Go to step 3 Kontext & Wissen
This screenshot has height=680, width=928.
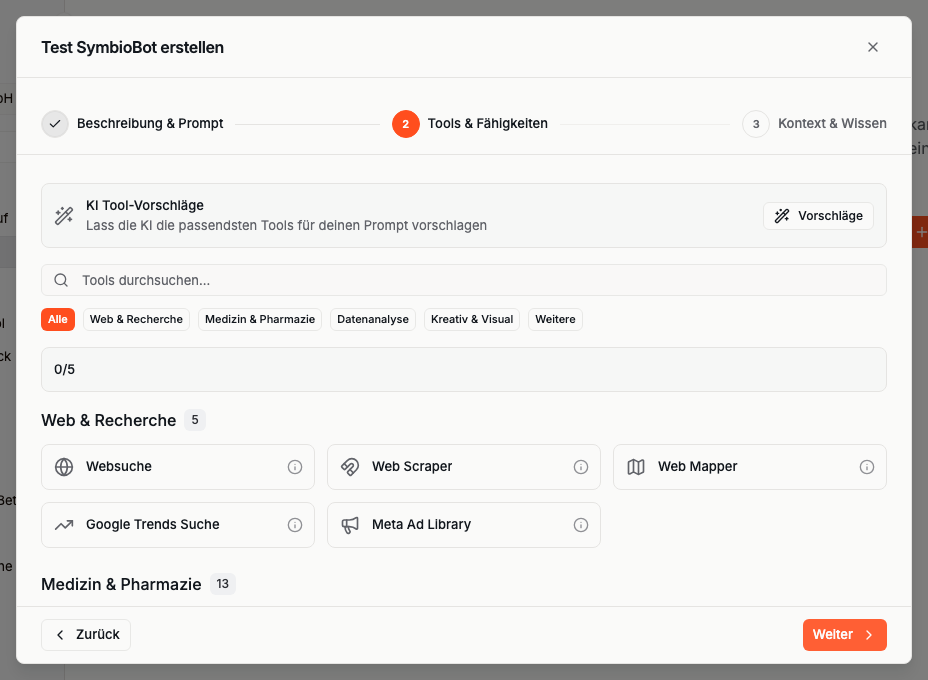point(815,124)
